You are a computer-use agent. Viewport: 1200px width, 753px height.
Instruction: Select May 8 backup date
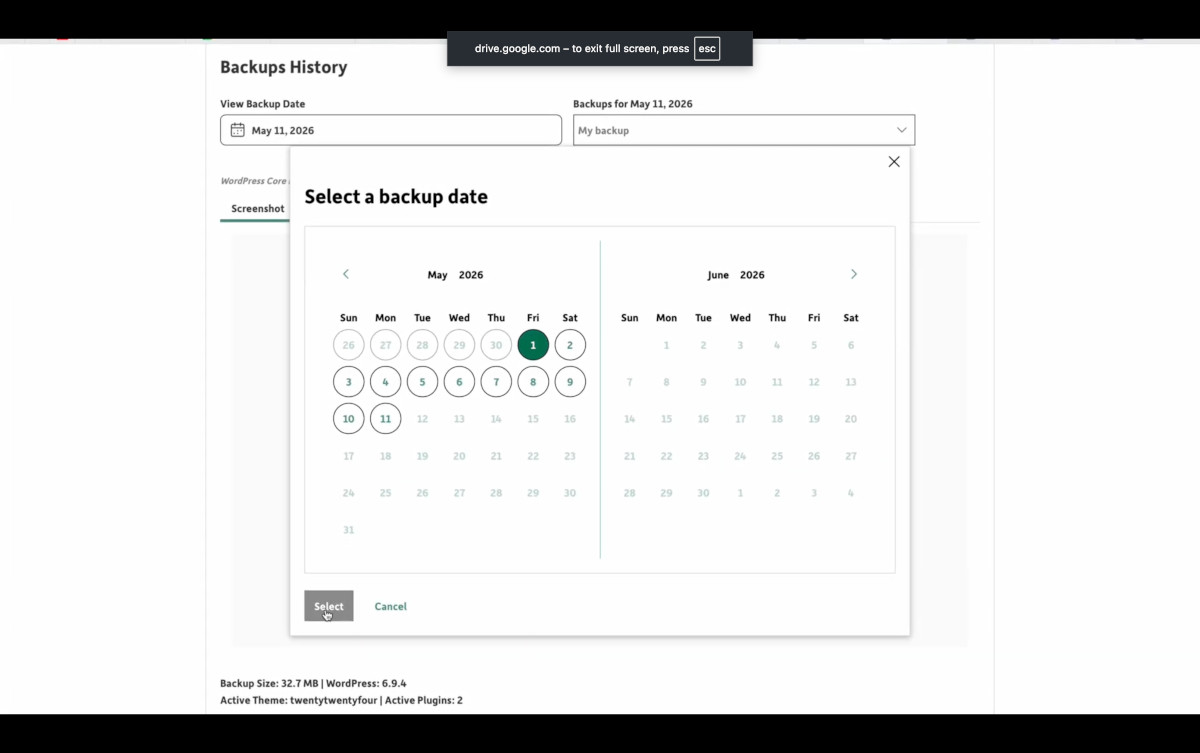[x=533, y=382]
